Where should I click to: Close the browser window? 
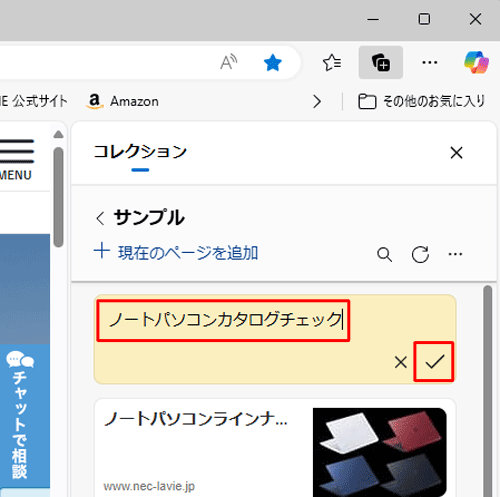pos(475,19)
